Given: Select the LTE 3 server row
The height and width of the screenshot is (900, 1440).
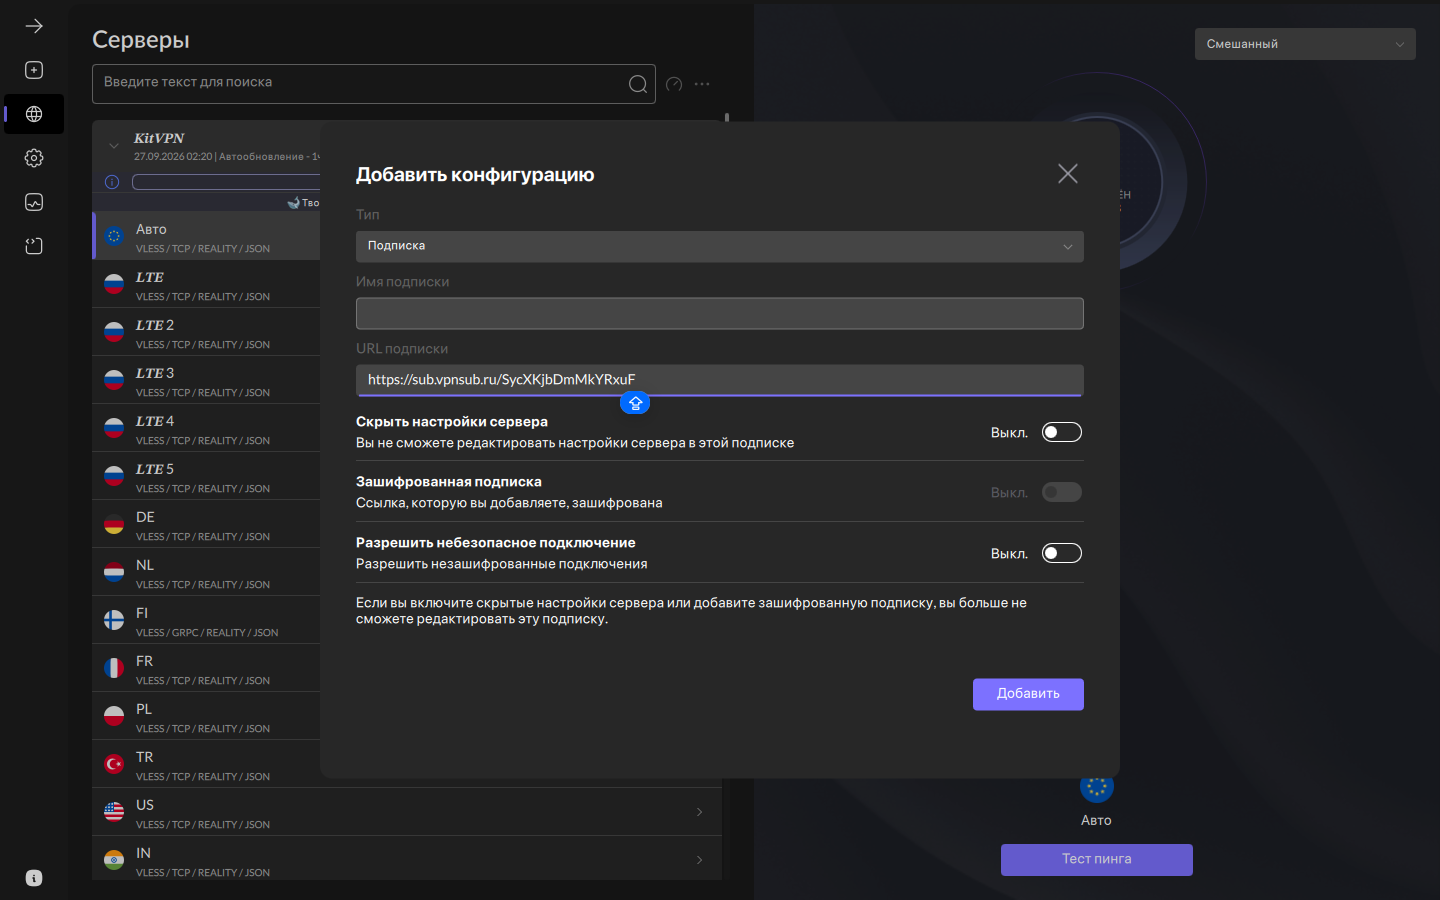Looking at the screenshot, I should [x=206, y=380].
